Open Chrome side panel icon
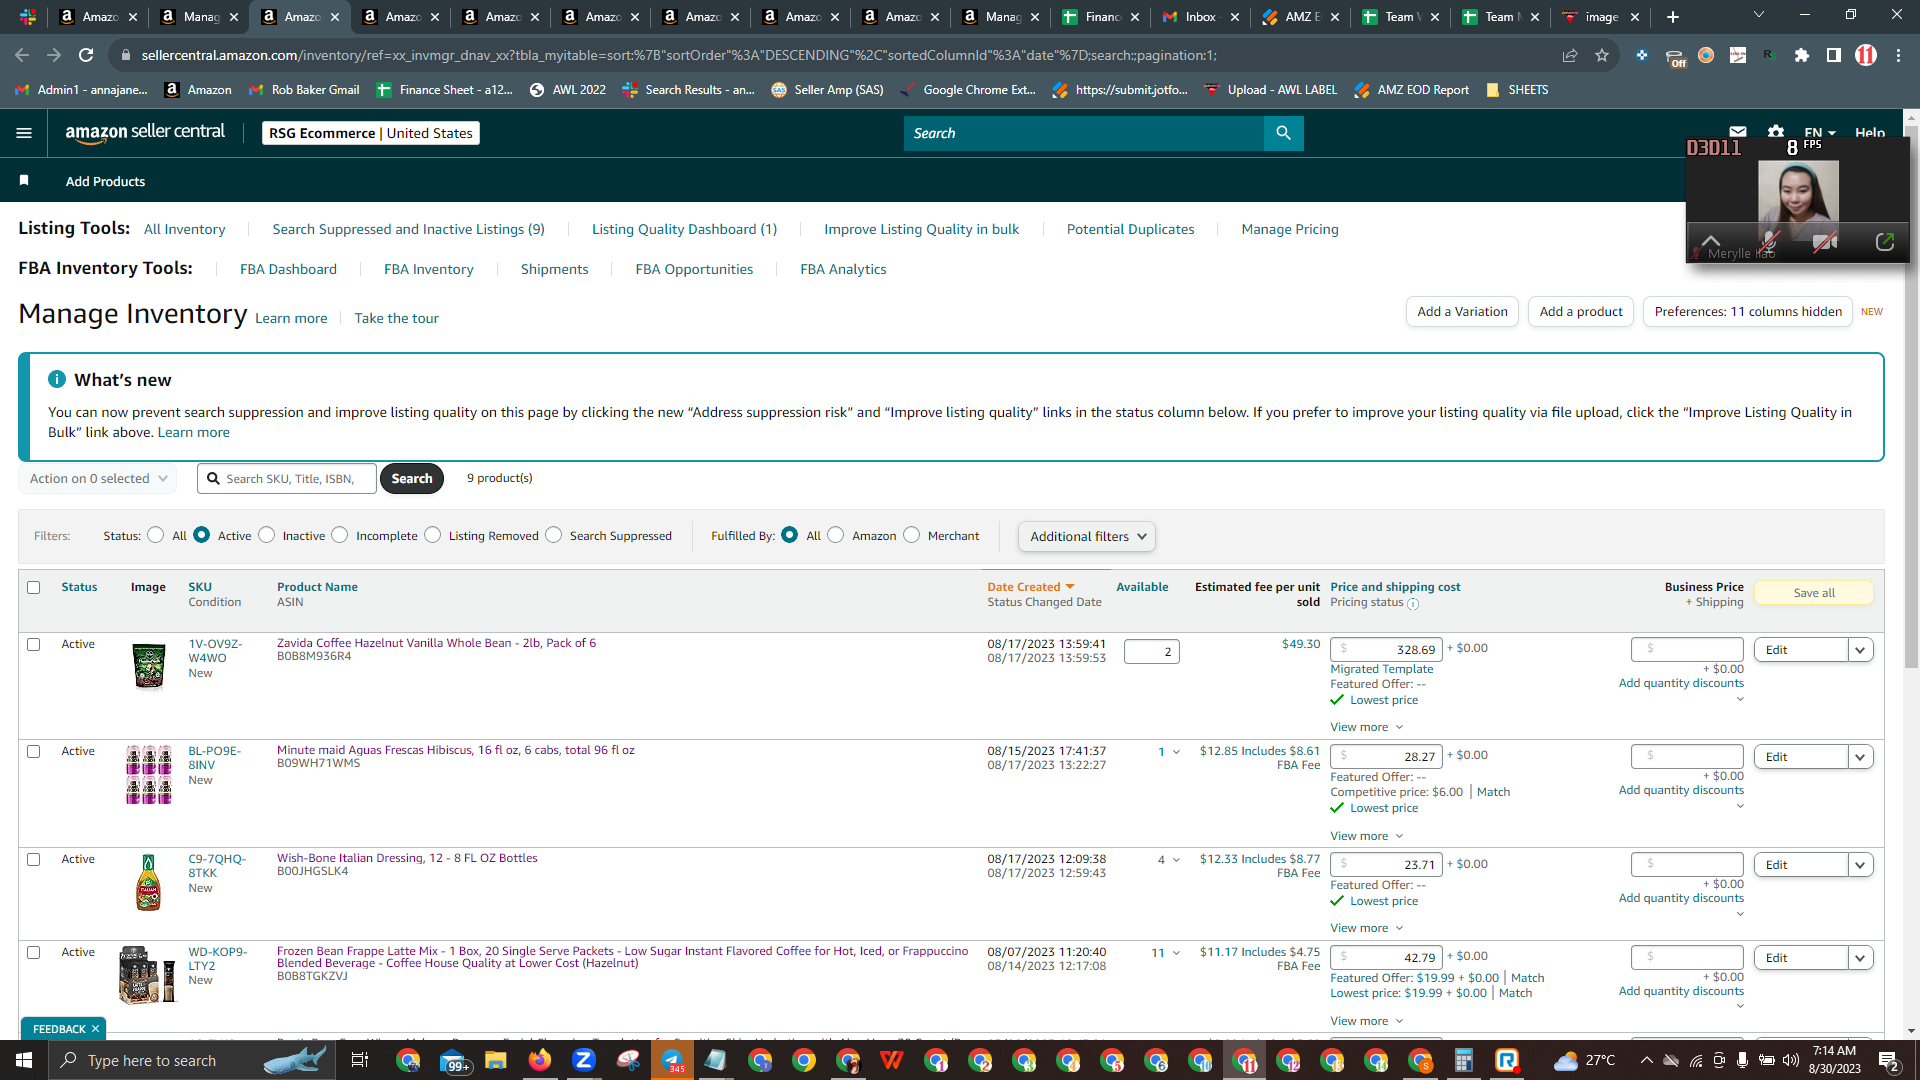The width and height of the screenshot is (1920, 1080). point(1834,55)
